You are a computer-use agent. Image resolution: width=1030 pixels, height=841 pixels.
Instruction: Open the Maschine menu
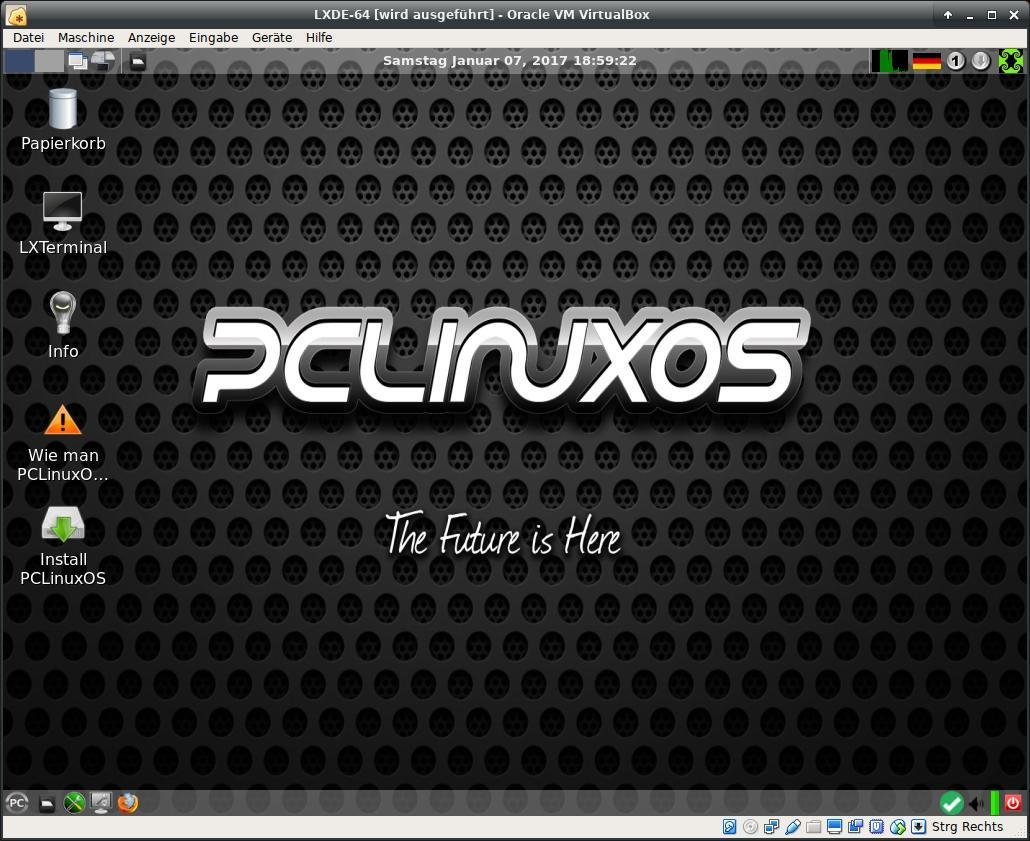[x=86, y=37]
